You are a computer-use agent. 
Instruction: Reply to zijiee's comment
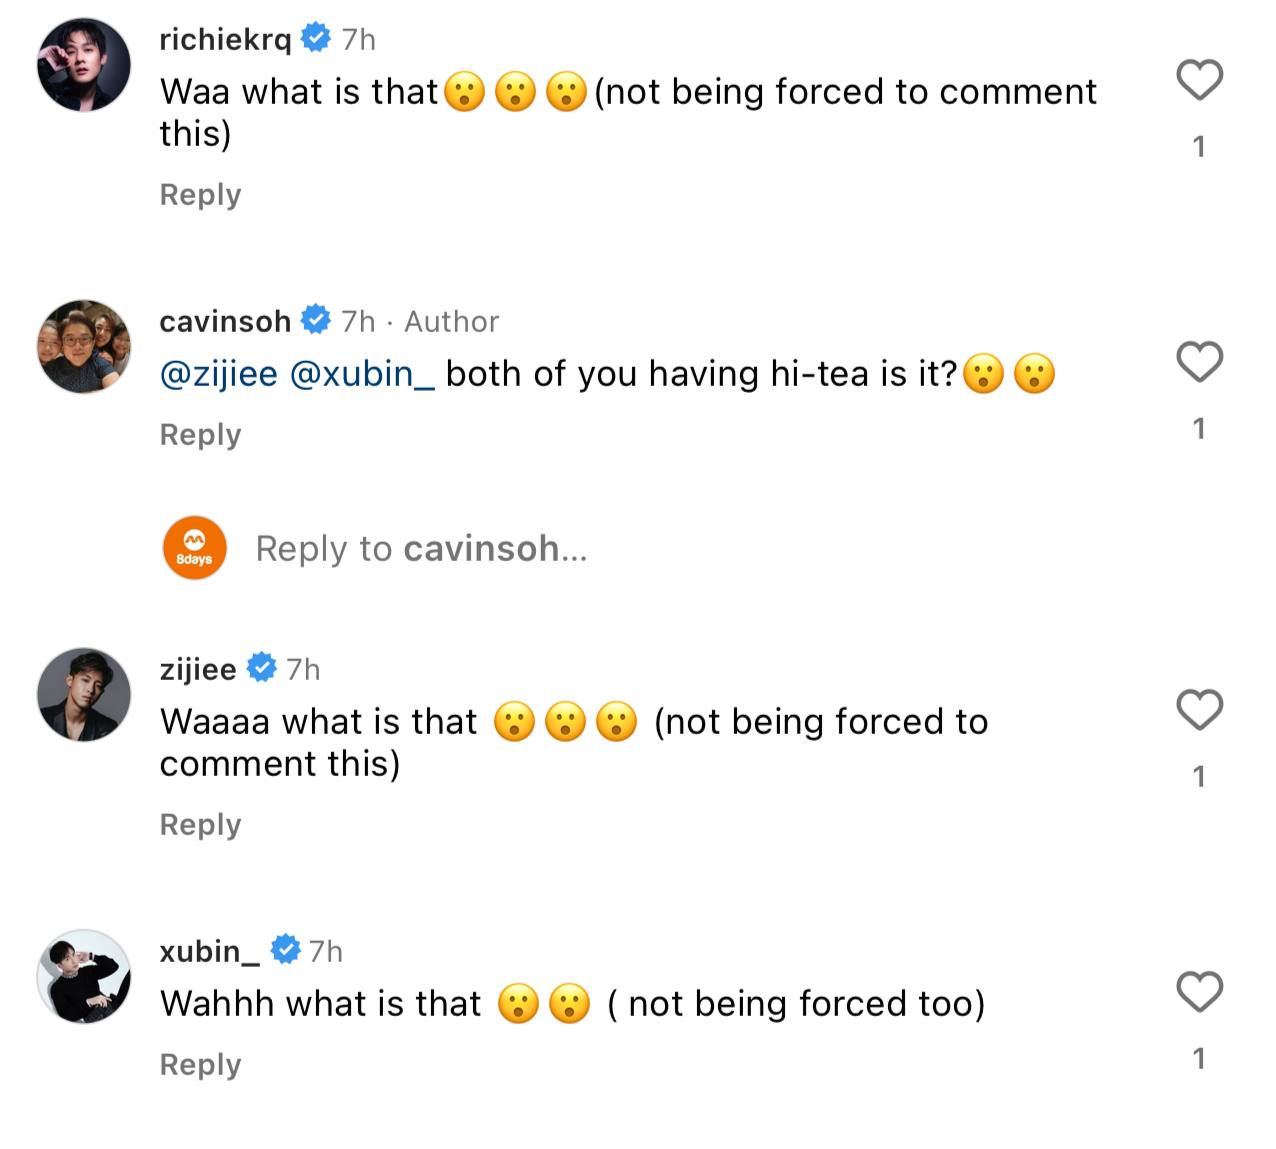(x=200, y=824)
